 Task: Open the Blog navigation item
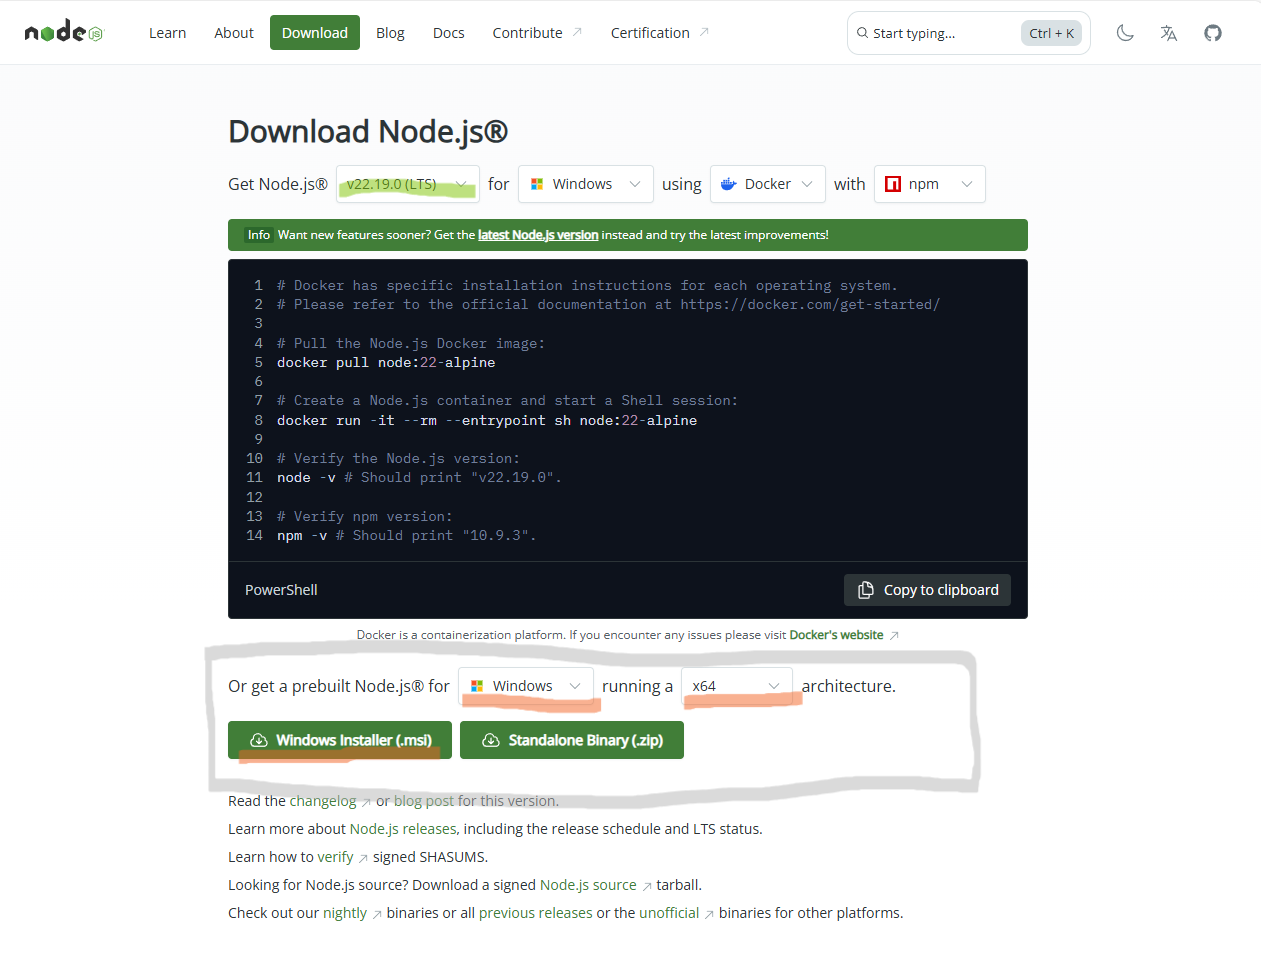[x=390, y=33]
